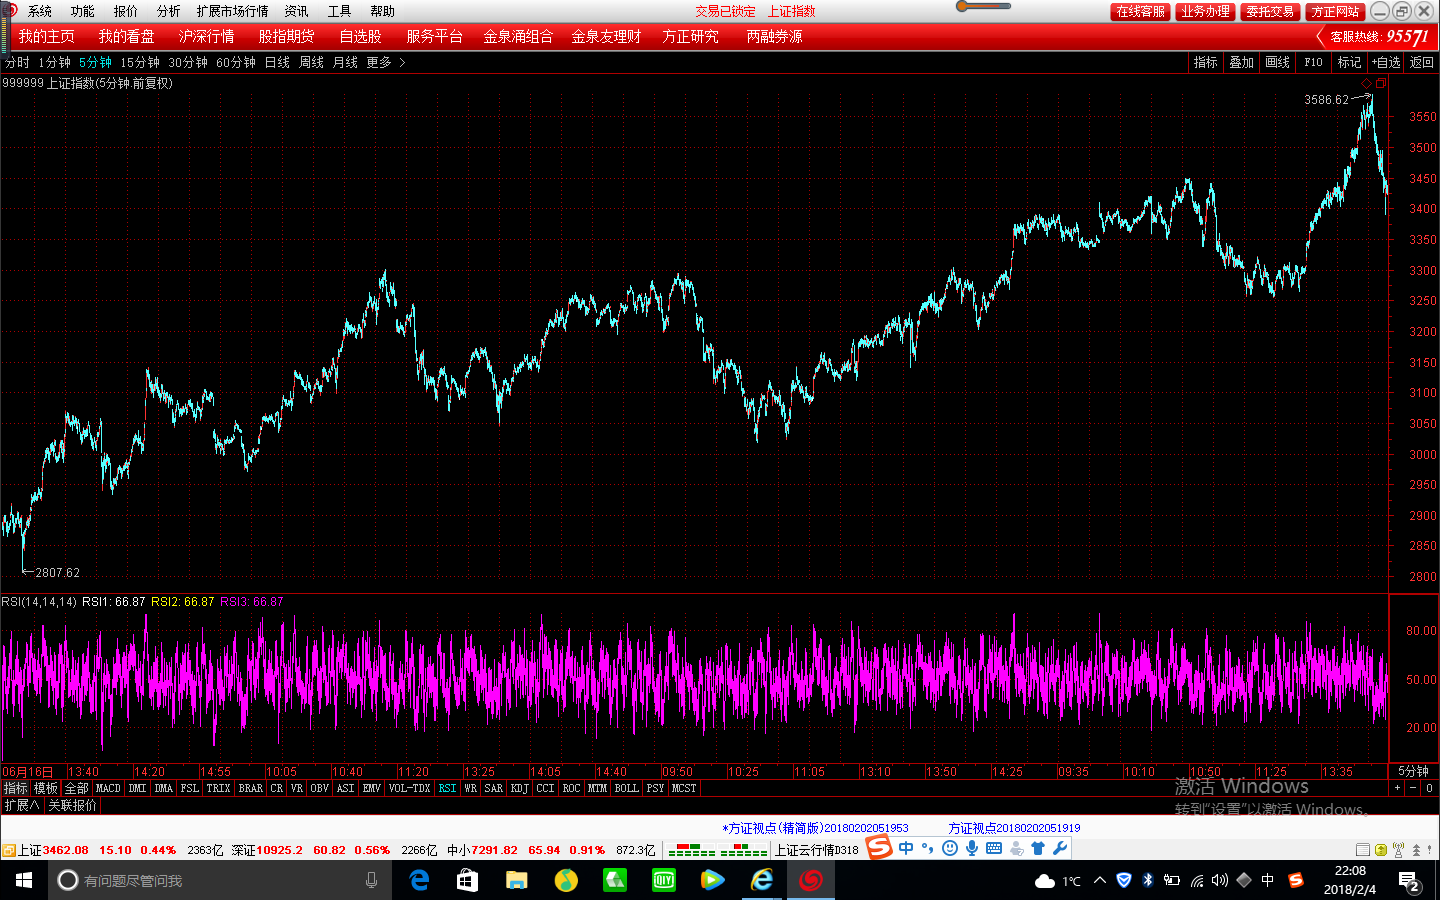The image size is (1440, 900).
Task: Open Internet Explorer from the taskbar
Action: (762, 880)
